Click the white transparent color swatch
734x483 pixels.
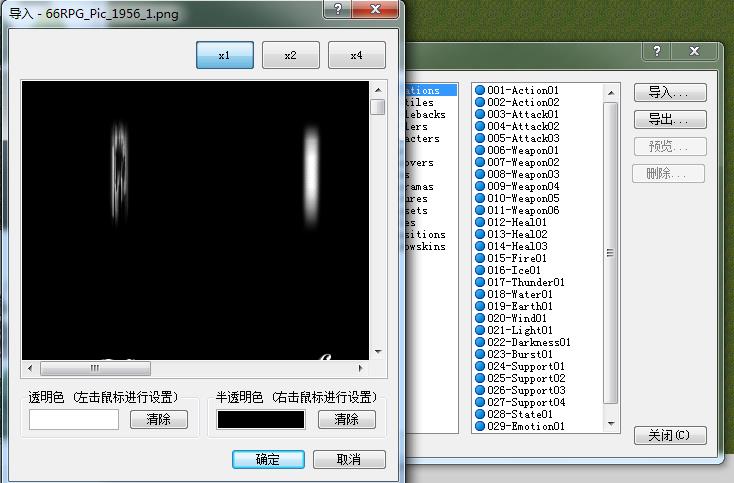pos(74,419)
